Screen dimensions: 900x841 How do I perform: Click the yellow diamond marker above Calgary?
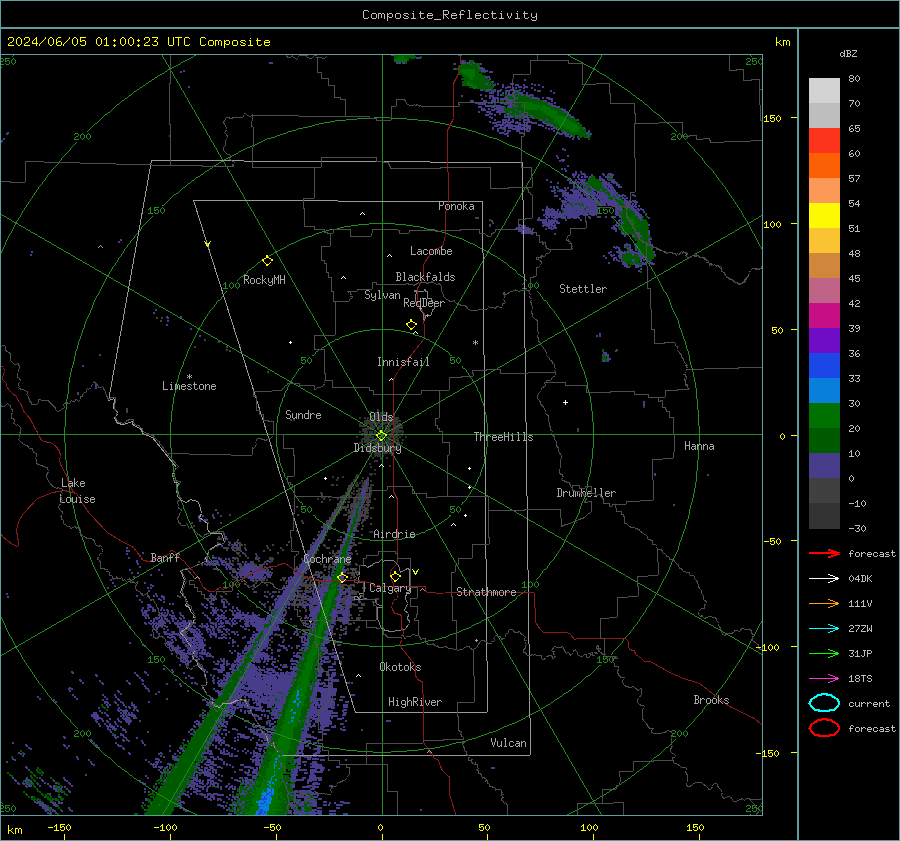[x=395, y=576]
